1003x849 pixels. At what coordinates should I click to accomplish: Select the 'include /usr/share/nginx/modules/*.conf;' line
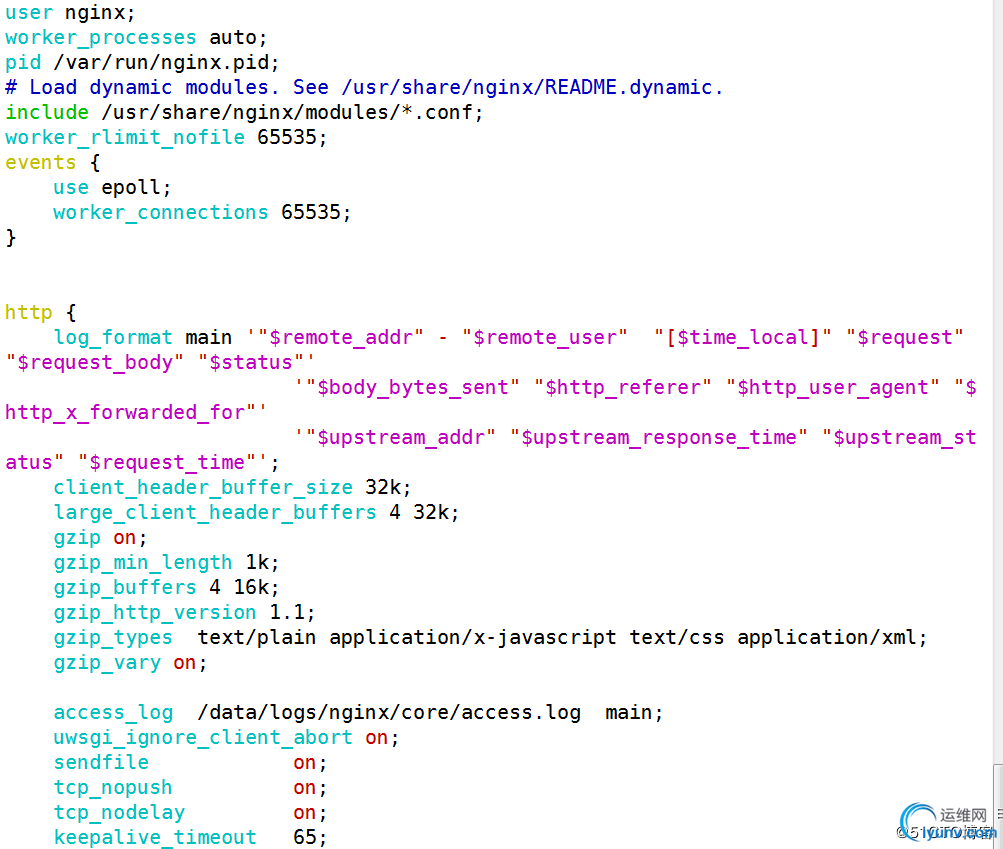point(244,112)
